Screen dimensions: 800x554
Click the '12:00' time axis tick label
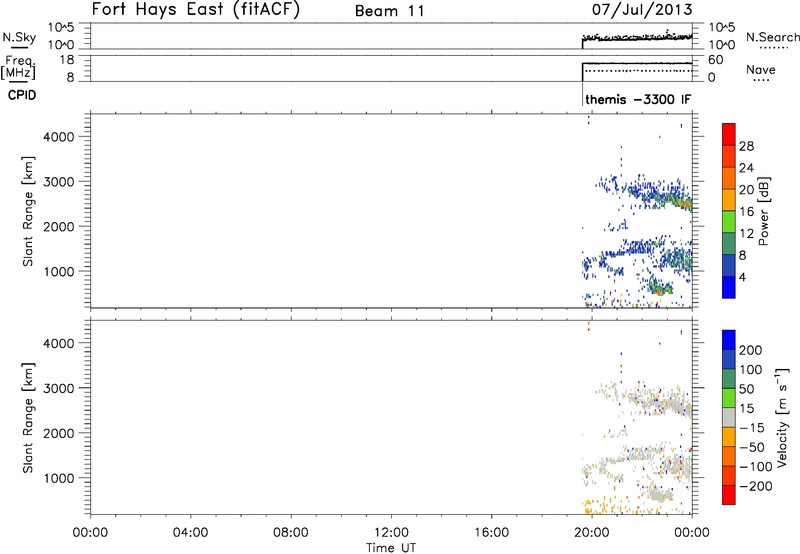(391, 533)
